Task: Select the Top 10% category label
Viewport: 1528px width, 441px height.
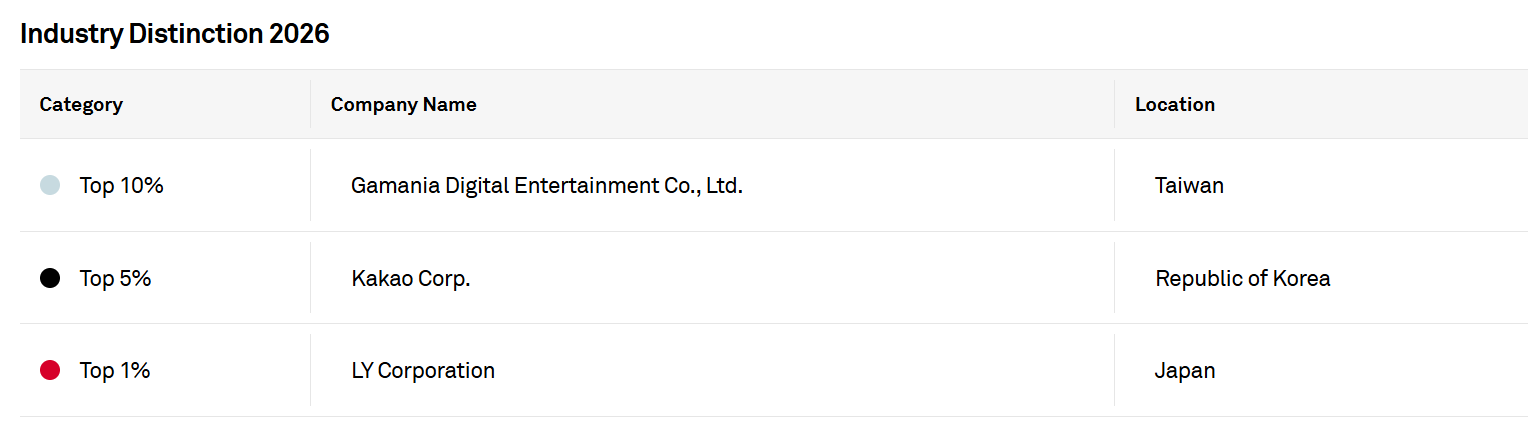Action: tap(121, 185)
